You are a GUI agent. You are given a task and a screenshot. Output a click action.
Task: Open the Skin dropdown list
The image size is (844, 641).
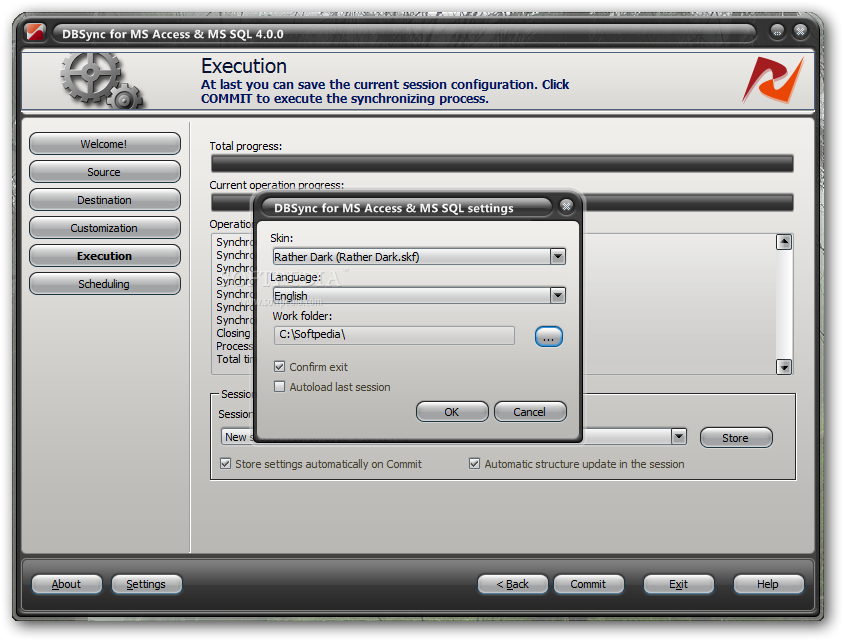click(x=558, y=257)
